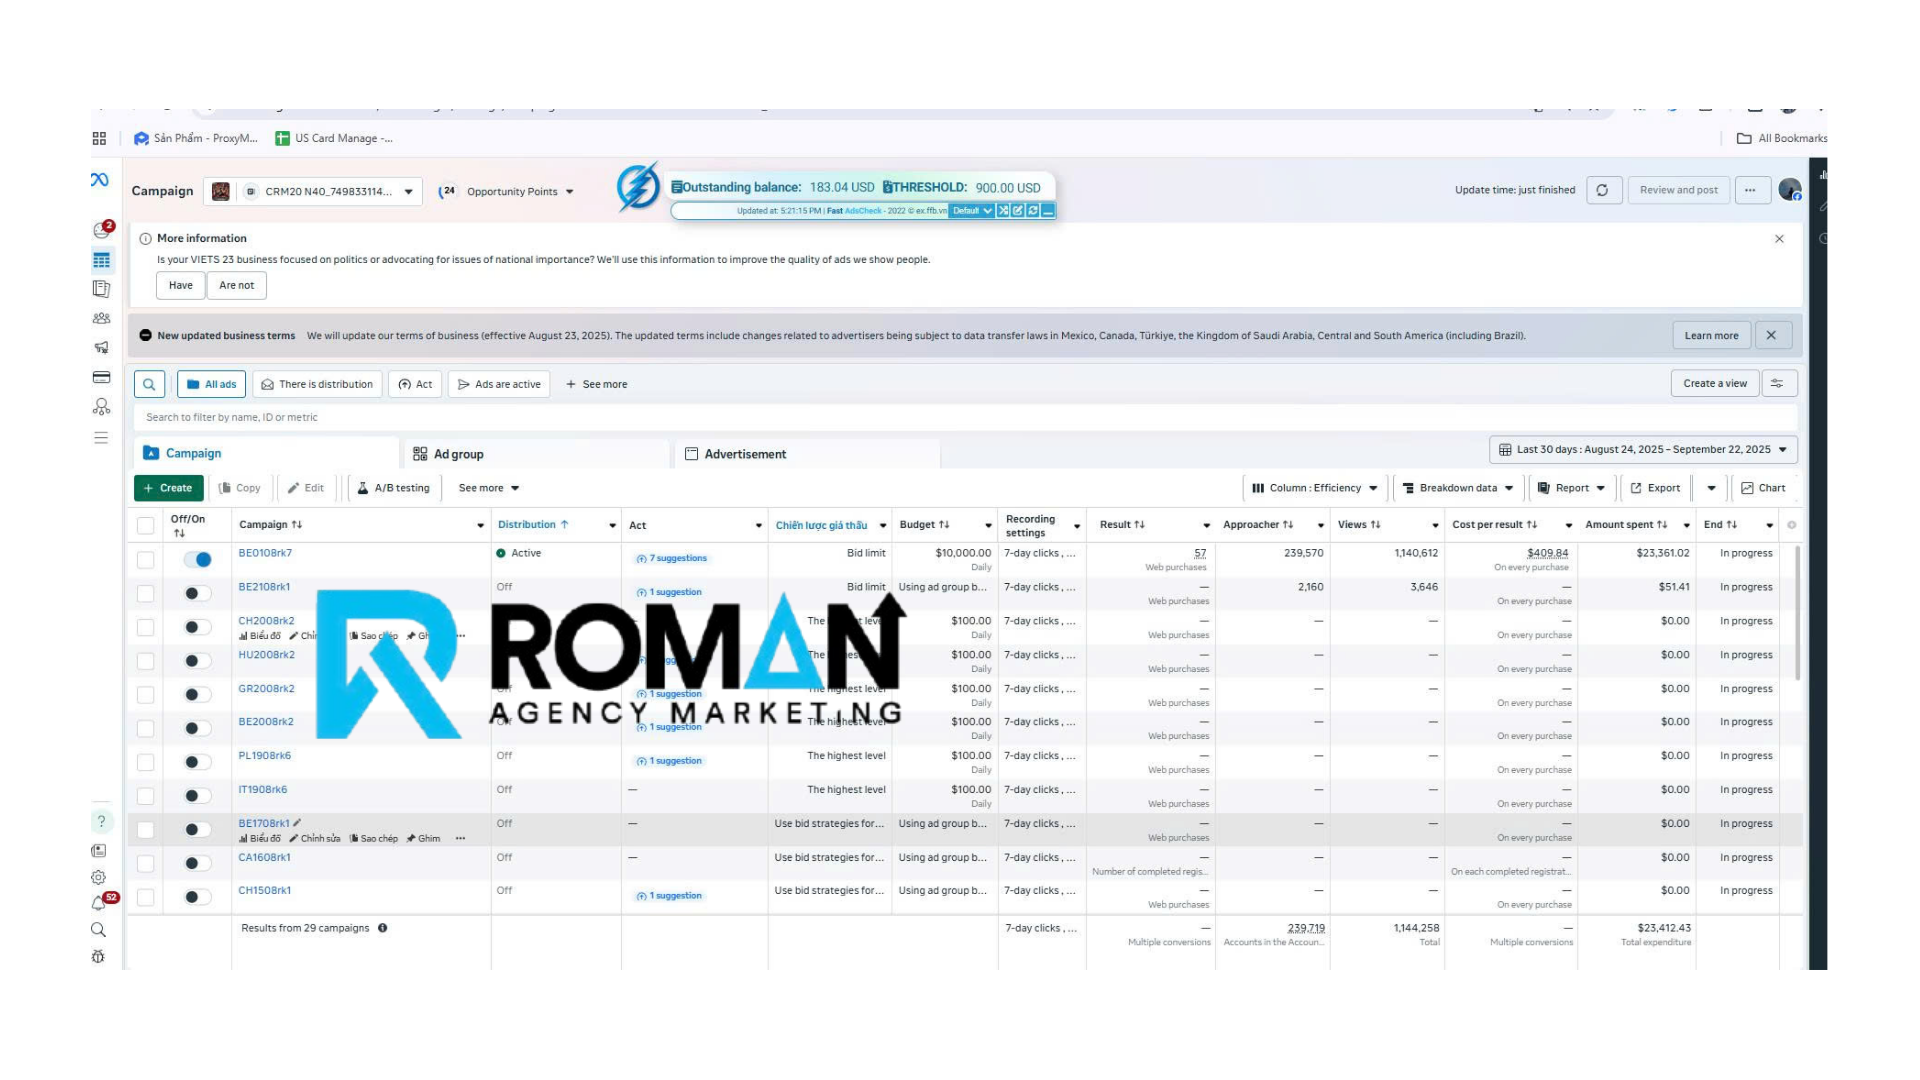Viewport: 1920px width, 1080px height.
Task: Open the audiences people icon in sidebar
Action: pos(101,319)
